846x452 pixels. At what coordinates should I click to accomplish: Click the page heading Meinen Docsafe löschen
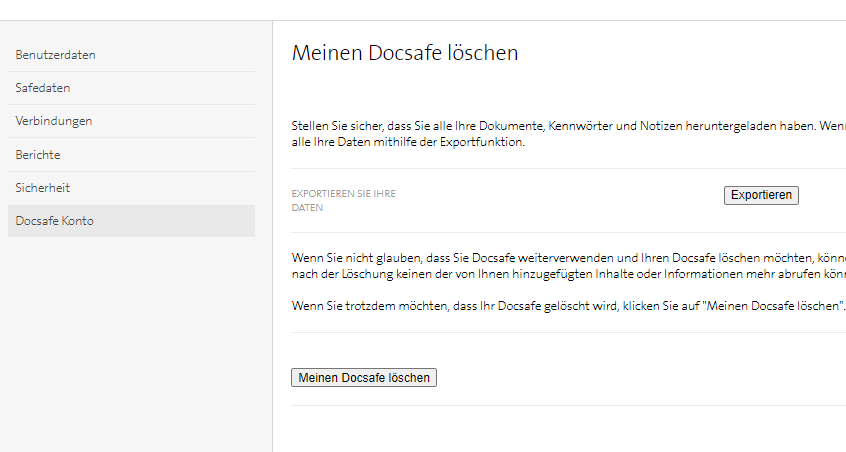click(x=405, y=53)
